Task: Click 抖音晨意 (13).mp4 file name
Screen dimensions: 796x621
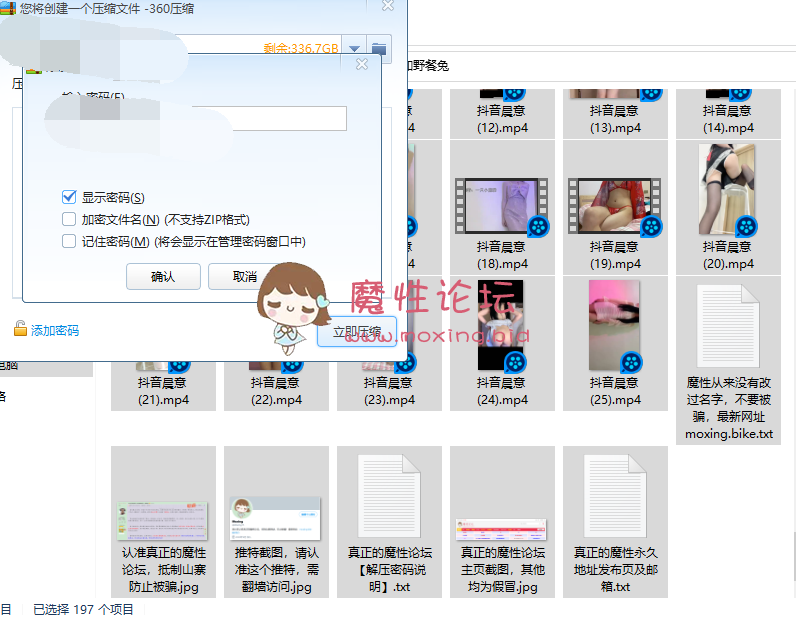Action: tap(615, 119)
